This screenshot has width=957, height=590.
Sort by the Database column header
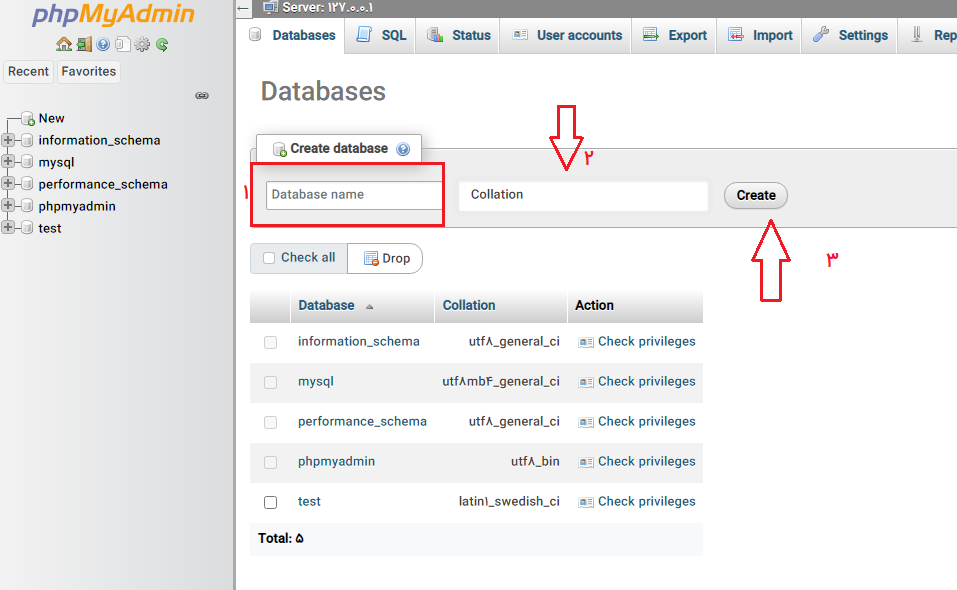click(x=326, y=306)
